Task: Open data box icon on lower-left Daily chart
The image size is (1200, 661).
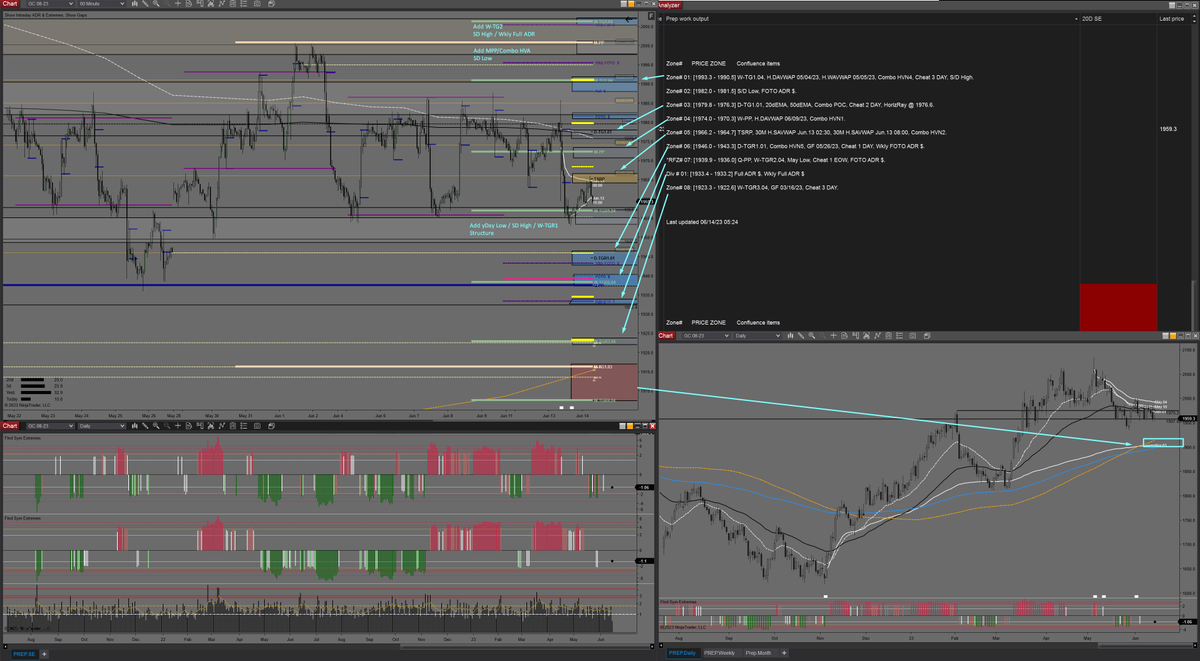Action: 189,426
